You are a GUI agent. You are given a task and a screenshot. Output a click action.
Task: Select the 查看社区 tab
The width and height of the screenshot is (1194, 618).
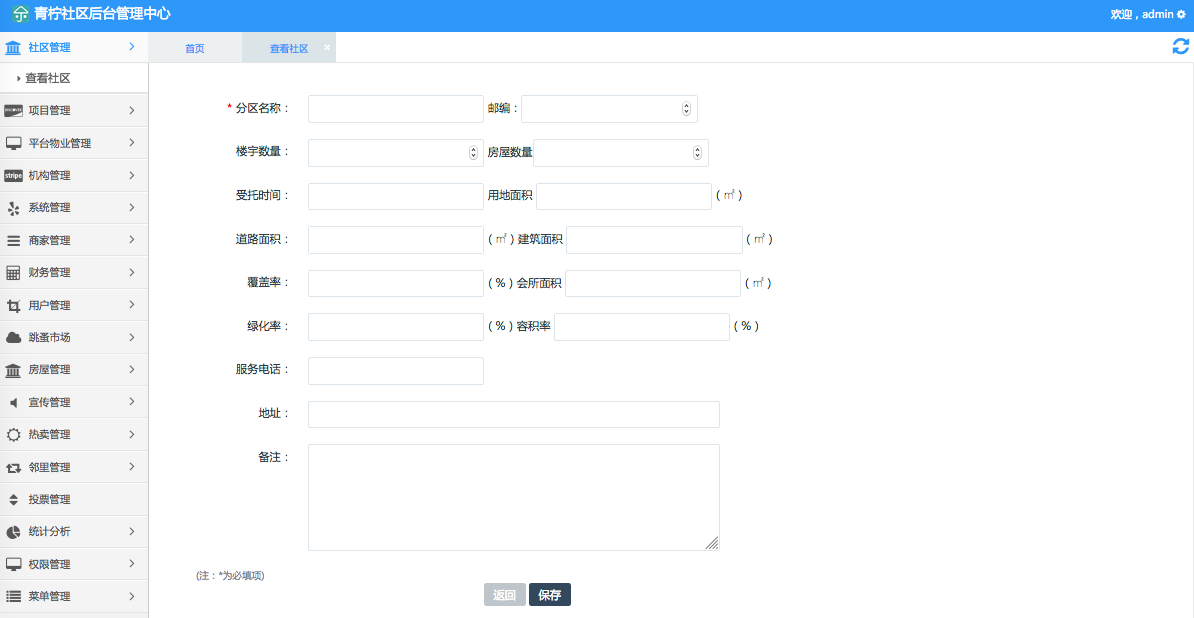tap(289, 48)
